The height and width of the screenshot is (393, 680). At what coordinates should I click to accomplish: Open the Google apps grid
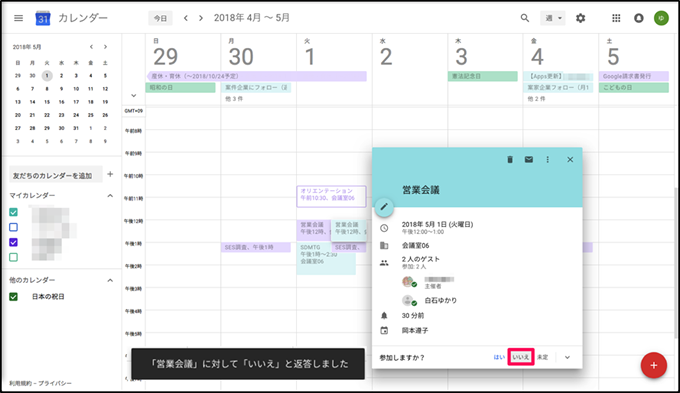(616, 18)
